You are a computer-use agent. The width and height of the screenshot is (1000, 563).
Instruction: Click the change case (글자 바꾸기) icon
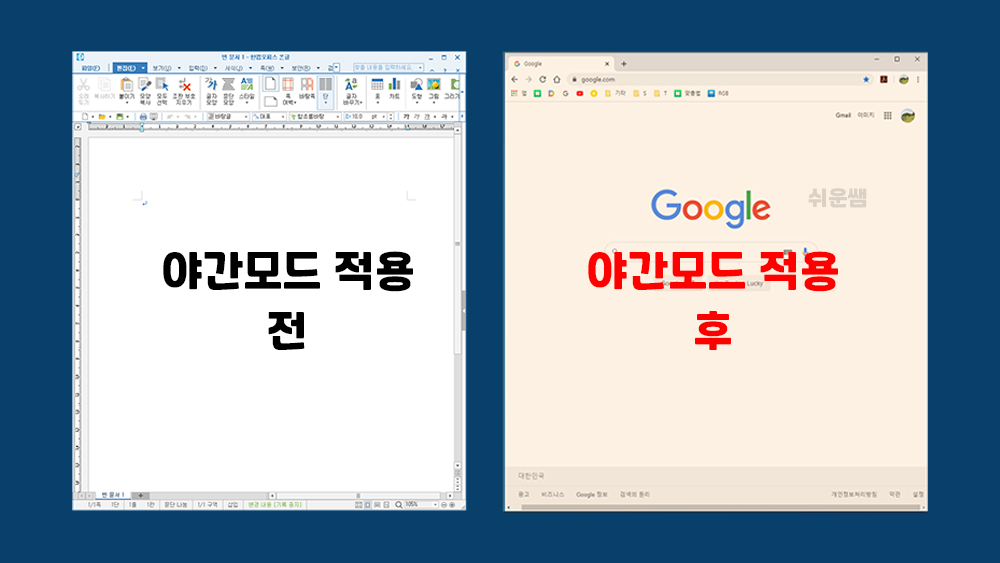pos(351,85)
